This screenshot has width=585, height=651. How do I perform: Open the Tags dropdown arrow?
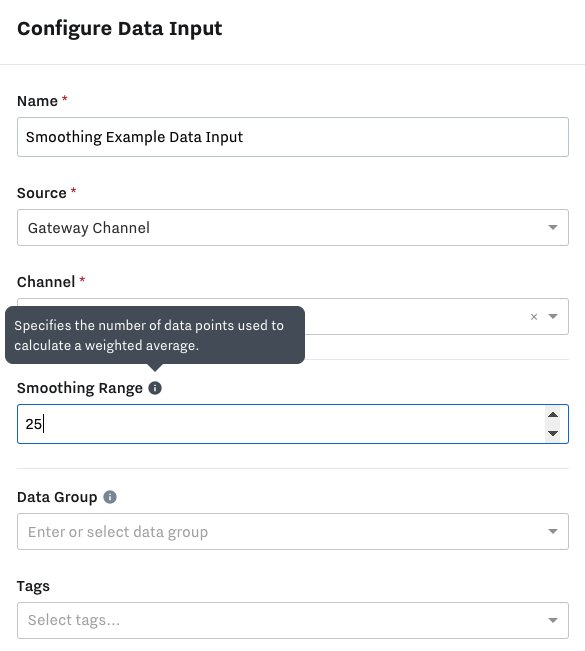(553, 620)
